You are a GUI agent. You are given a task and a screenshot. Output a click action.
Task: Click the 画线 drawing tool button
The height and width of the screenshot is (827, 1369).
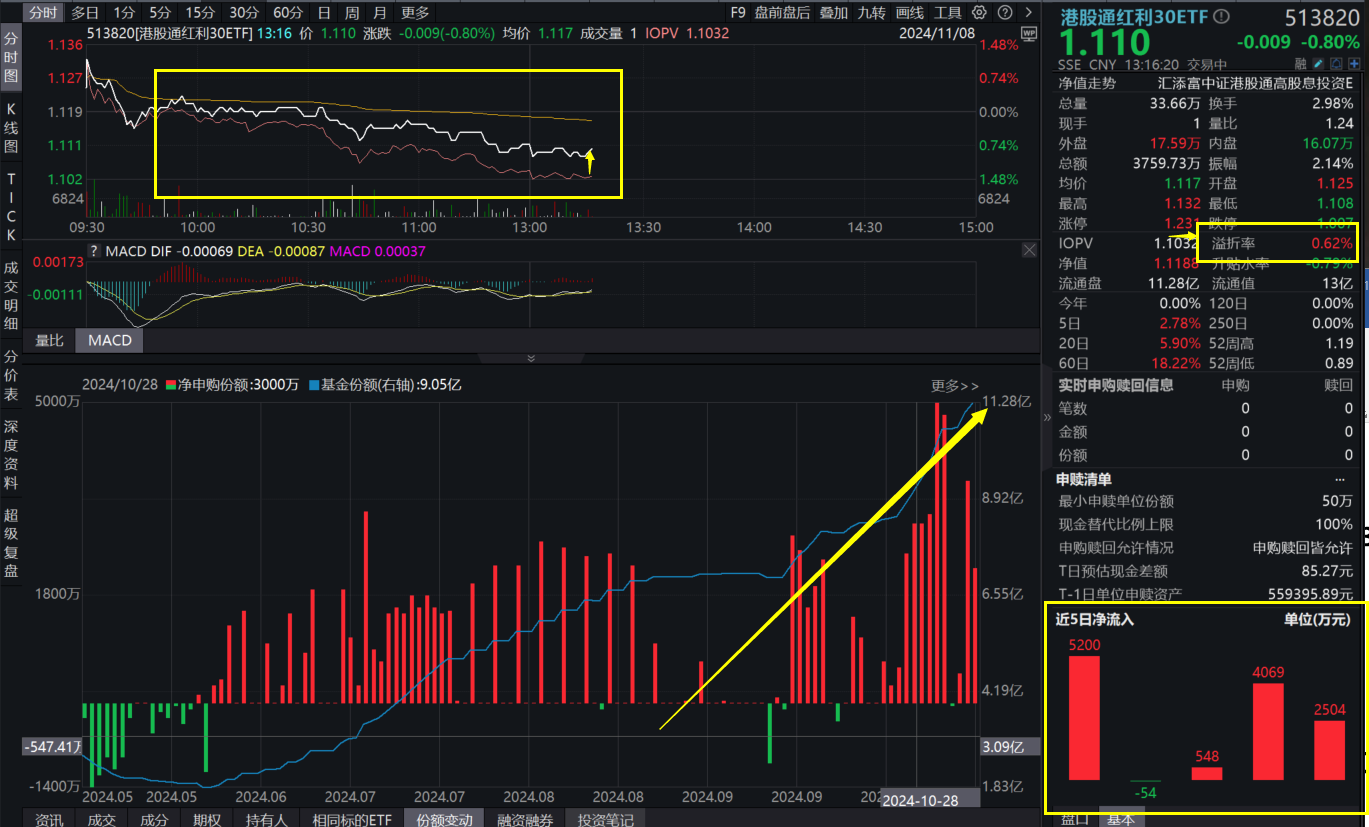[x=910, y=13]
